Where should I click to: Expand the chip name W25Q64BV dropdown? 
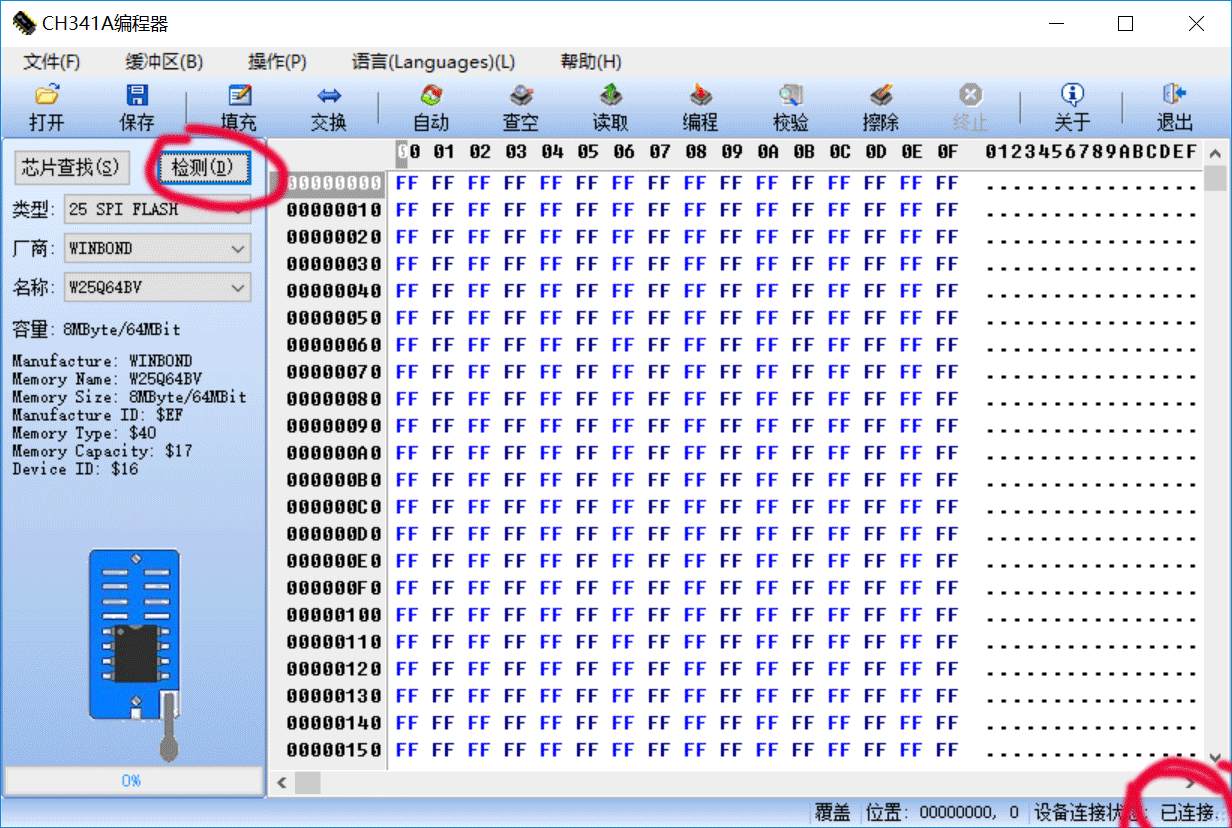point(238,287)
